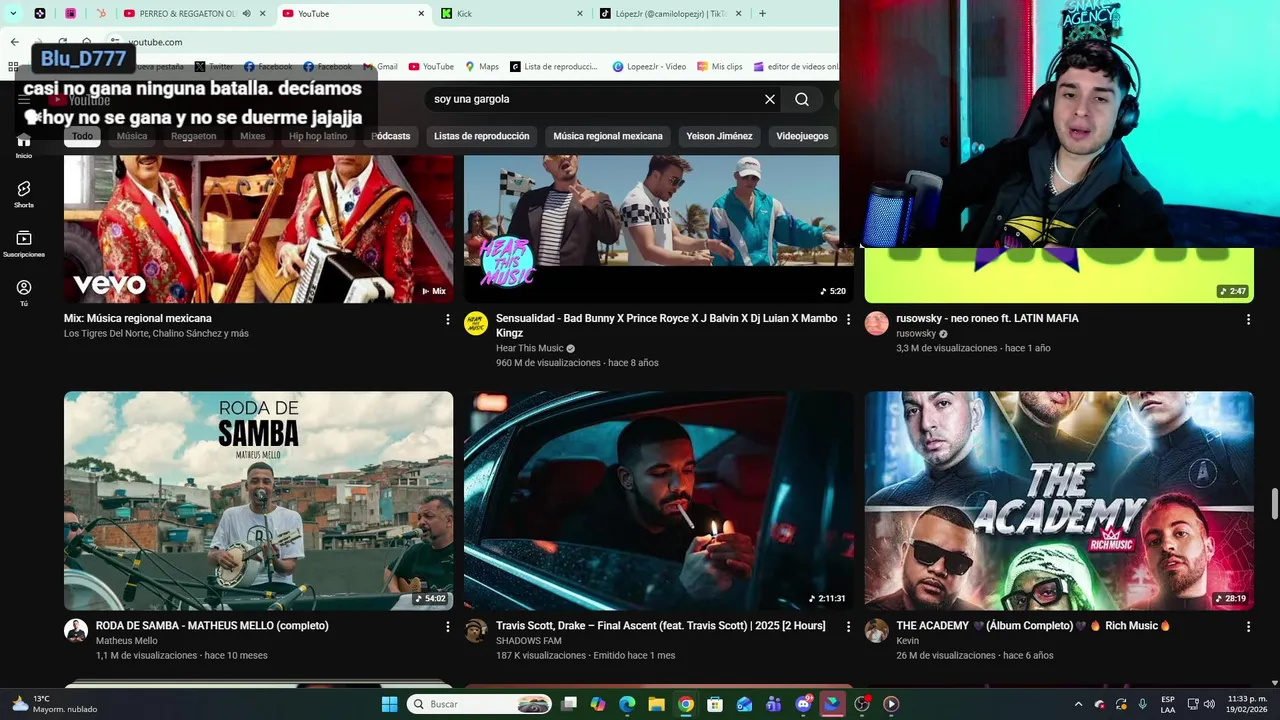The image size is (1280, 720).
Task: Open Gmail bookmark
Action: (380, 67)
